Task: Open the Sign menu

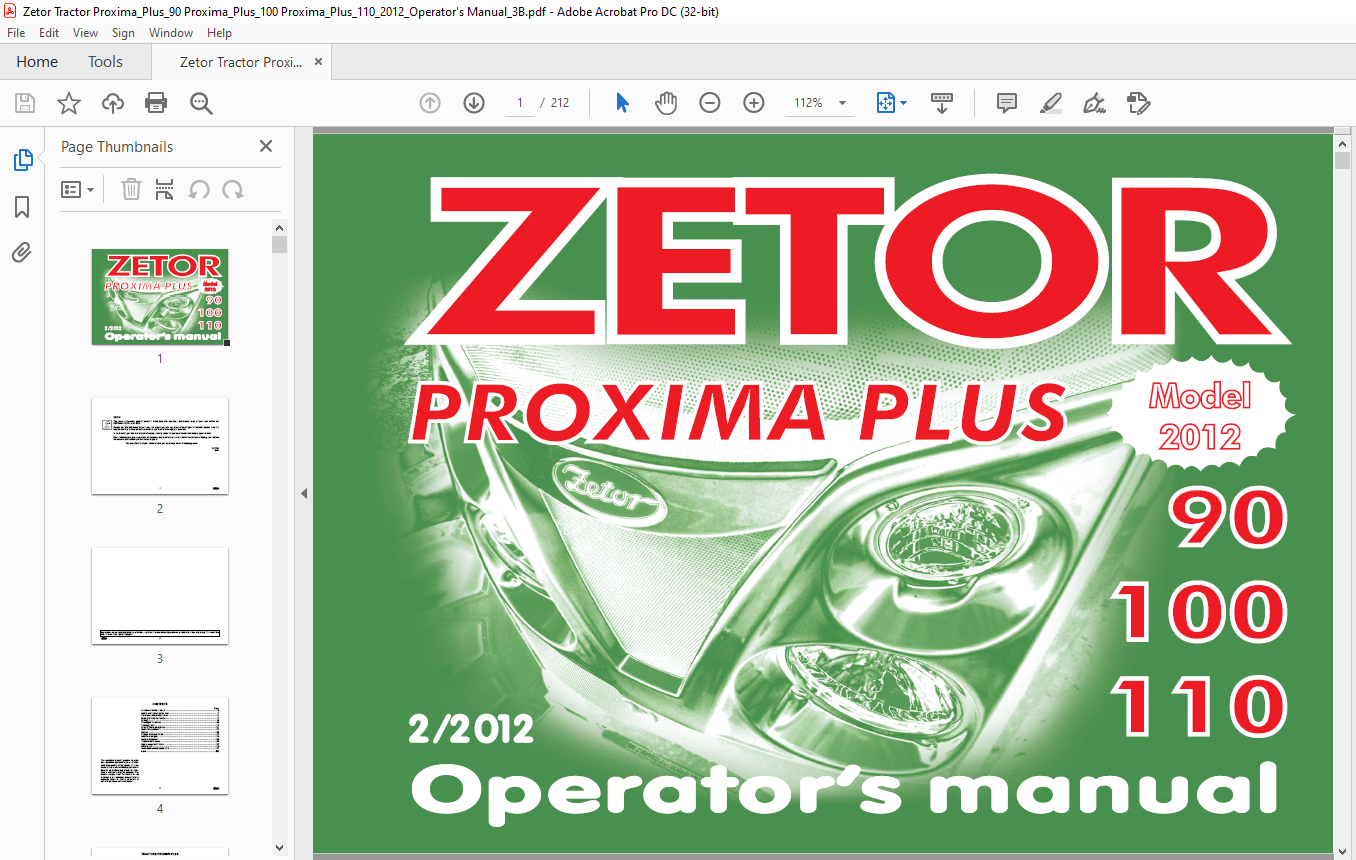Action: 123,33
